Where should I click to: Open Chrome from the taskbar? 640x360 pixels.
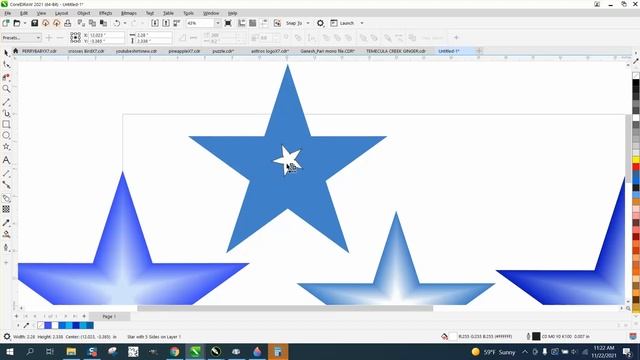tap(175, 351)
